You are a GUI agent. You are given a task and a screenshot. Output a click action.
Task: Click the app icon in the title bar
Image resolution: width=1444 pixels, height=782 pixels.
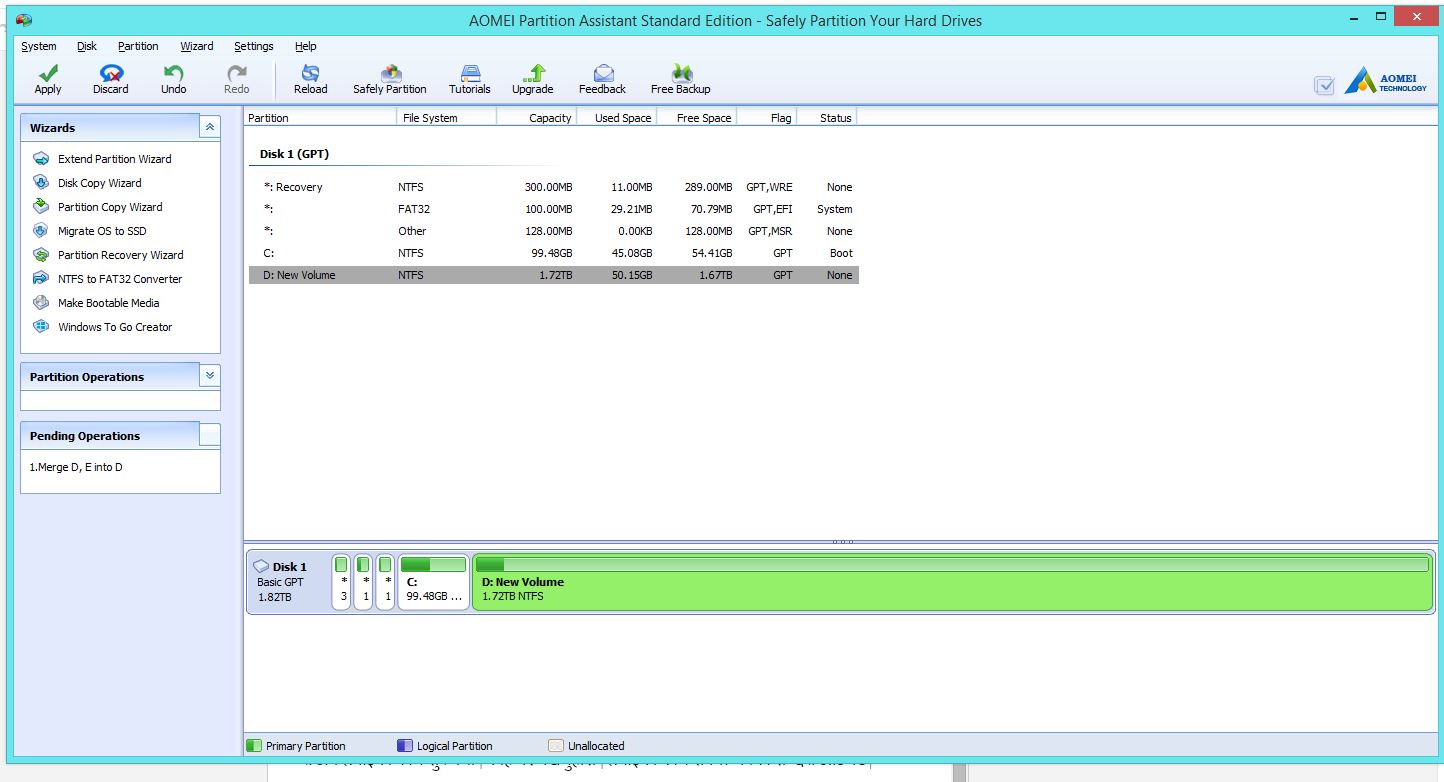24,20
